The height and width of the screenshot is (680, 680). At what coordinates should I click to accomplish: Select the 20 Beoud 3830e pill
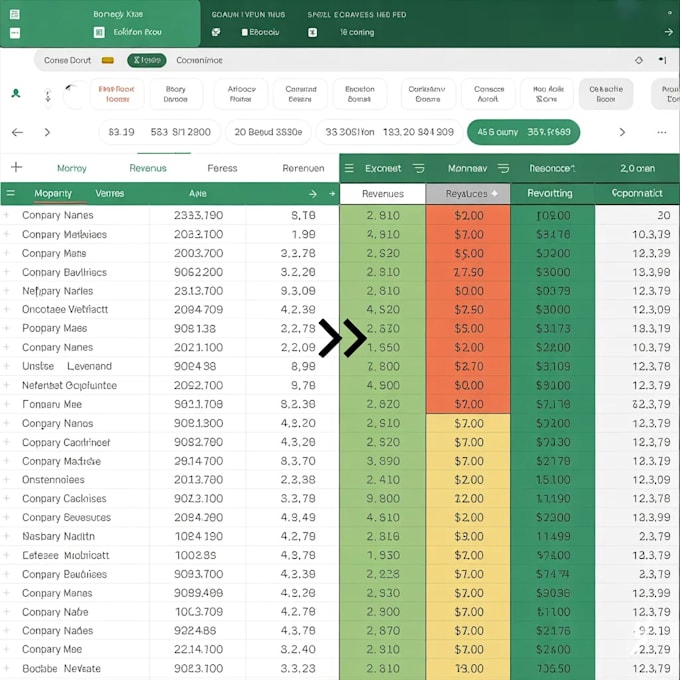pos(268,132)
